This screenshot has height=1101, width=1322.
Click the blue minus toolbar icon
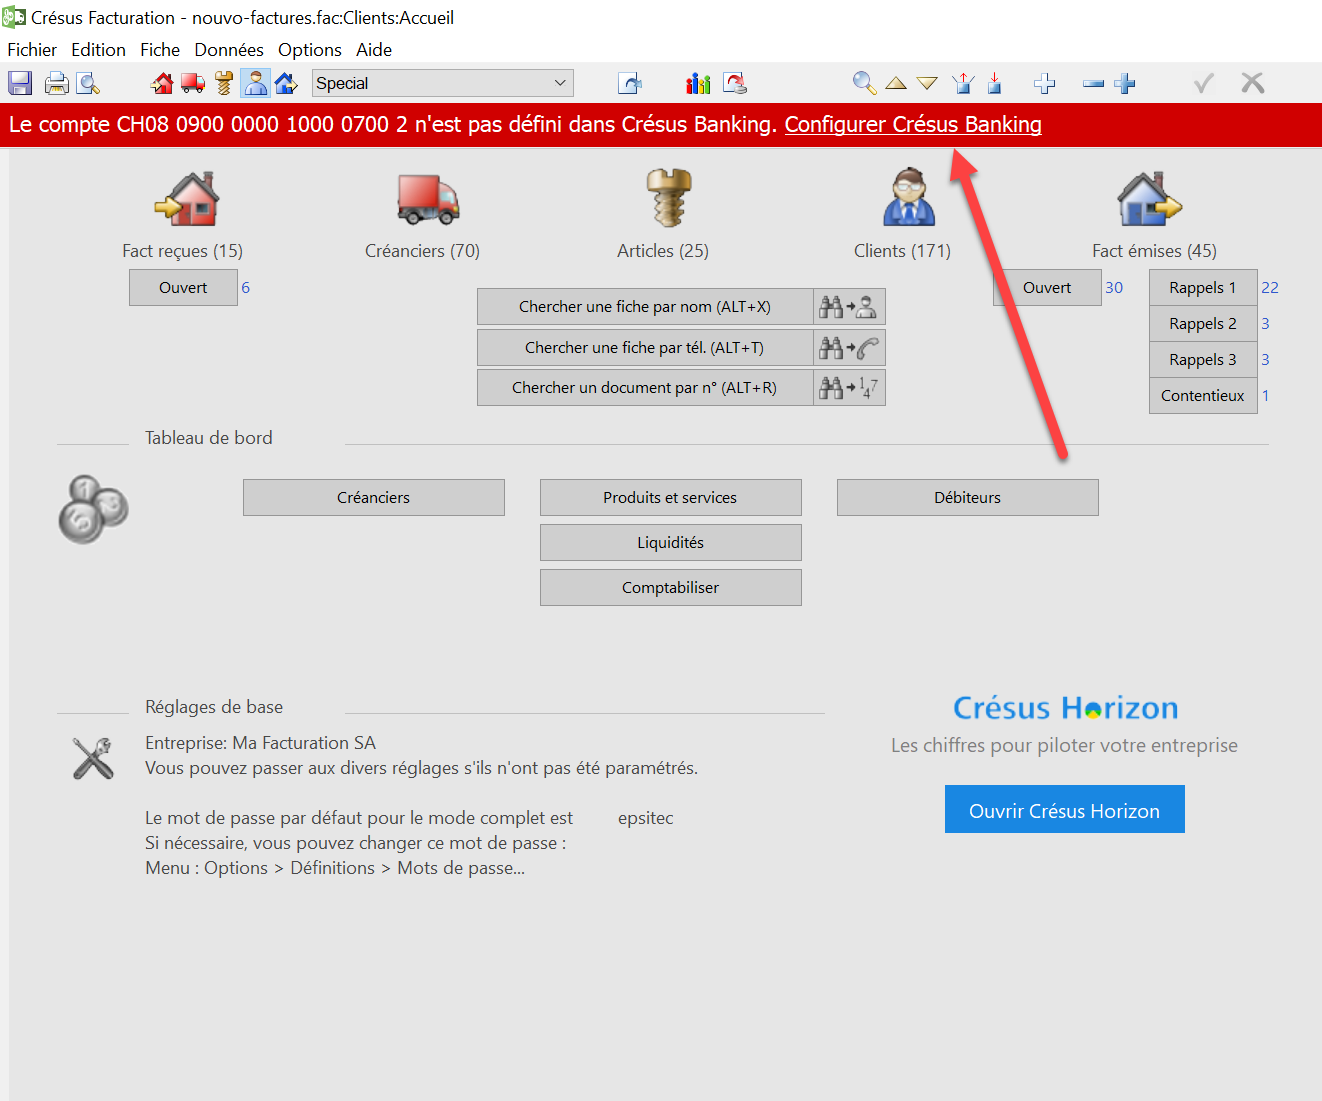coord(1094,83)
